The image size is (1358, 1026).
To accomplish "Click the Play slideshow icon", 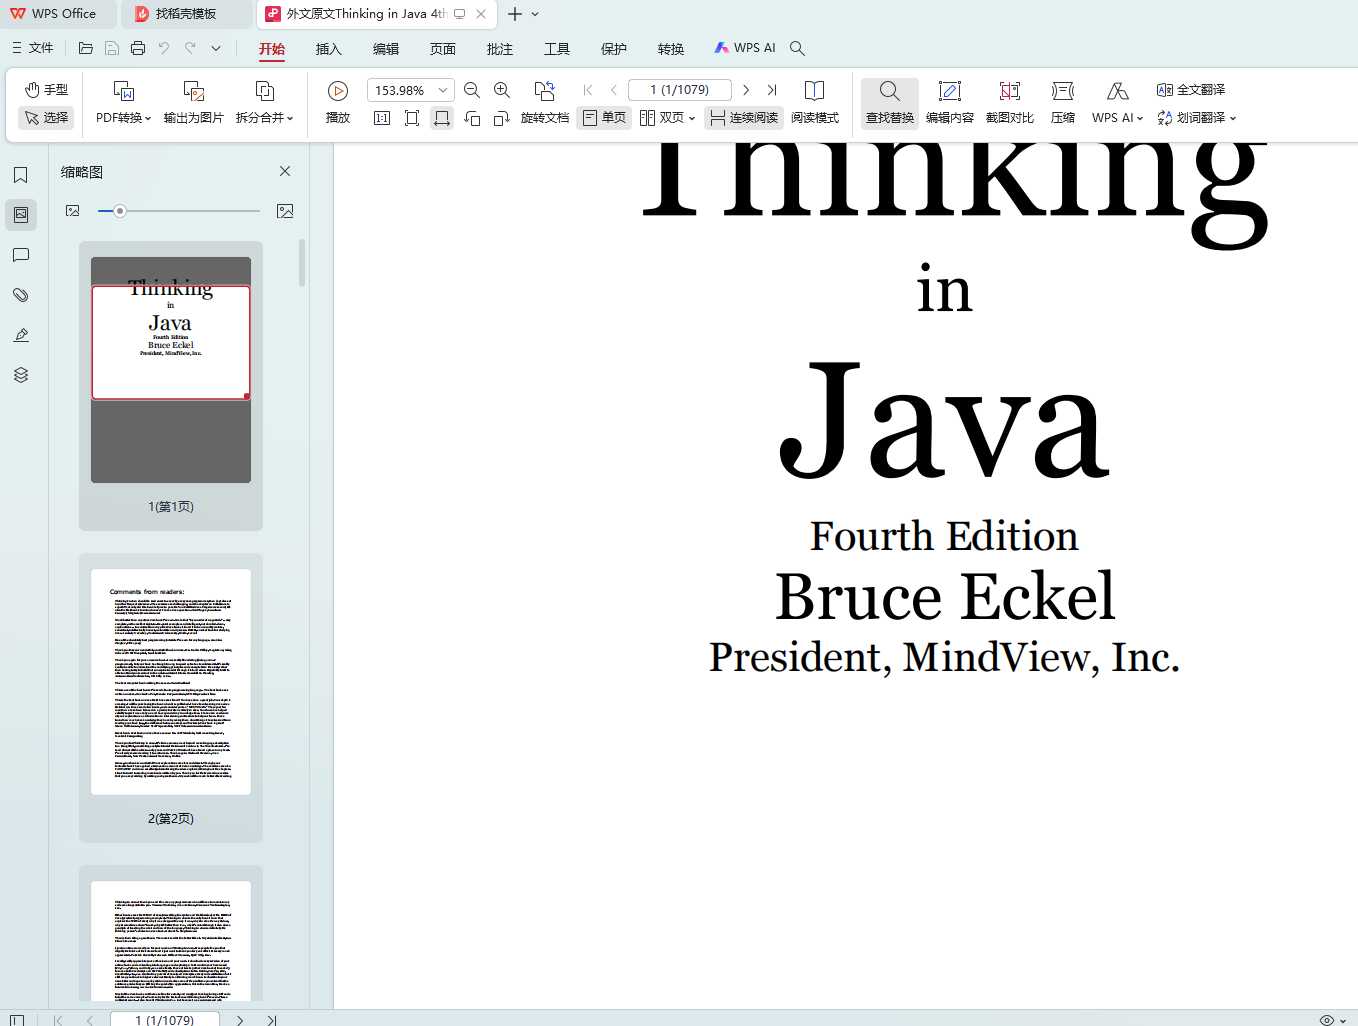I will (x=338, y=92).
